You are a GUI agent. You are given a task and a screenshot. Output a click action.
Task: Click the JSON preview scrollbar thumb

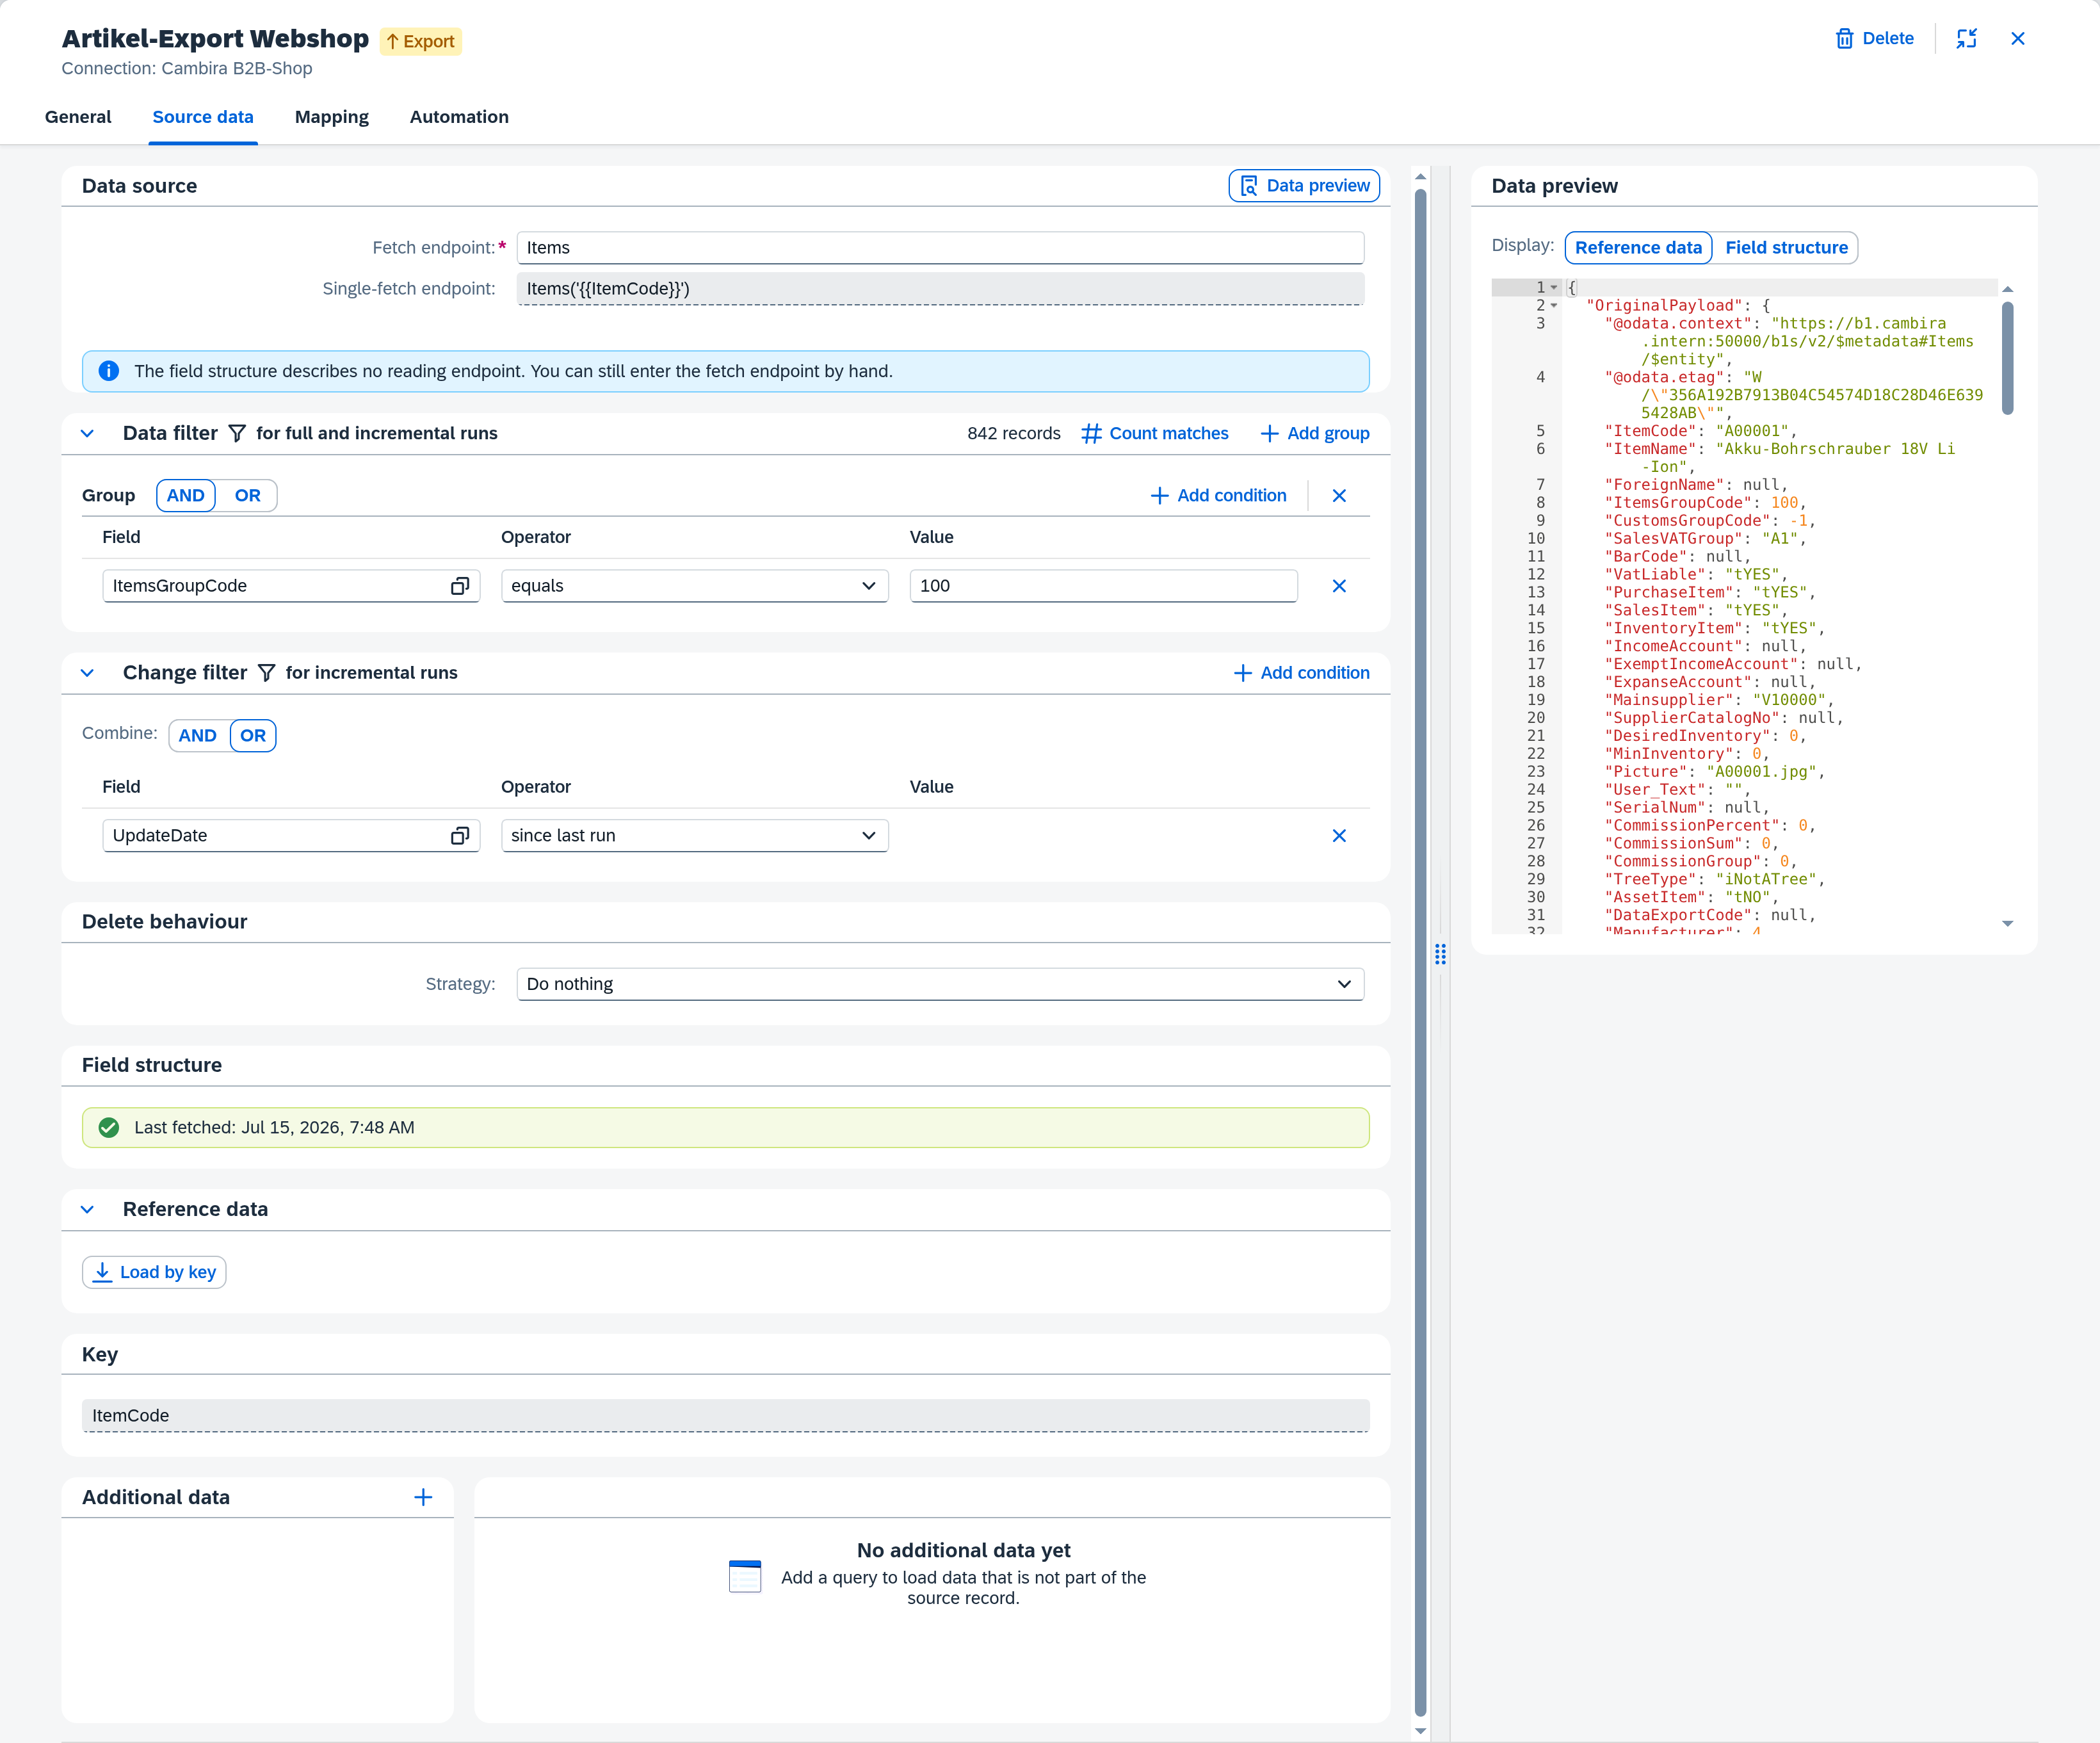tap(2007, 358)
